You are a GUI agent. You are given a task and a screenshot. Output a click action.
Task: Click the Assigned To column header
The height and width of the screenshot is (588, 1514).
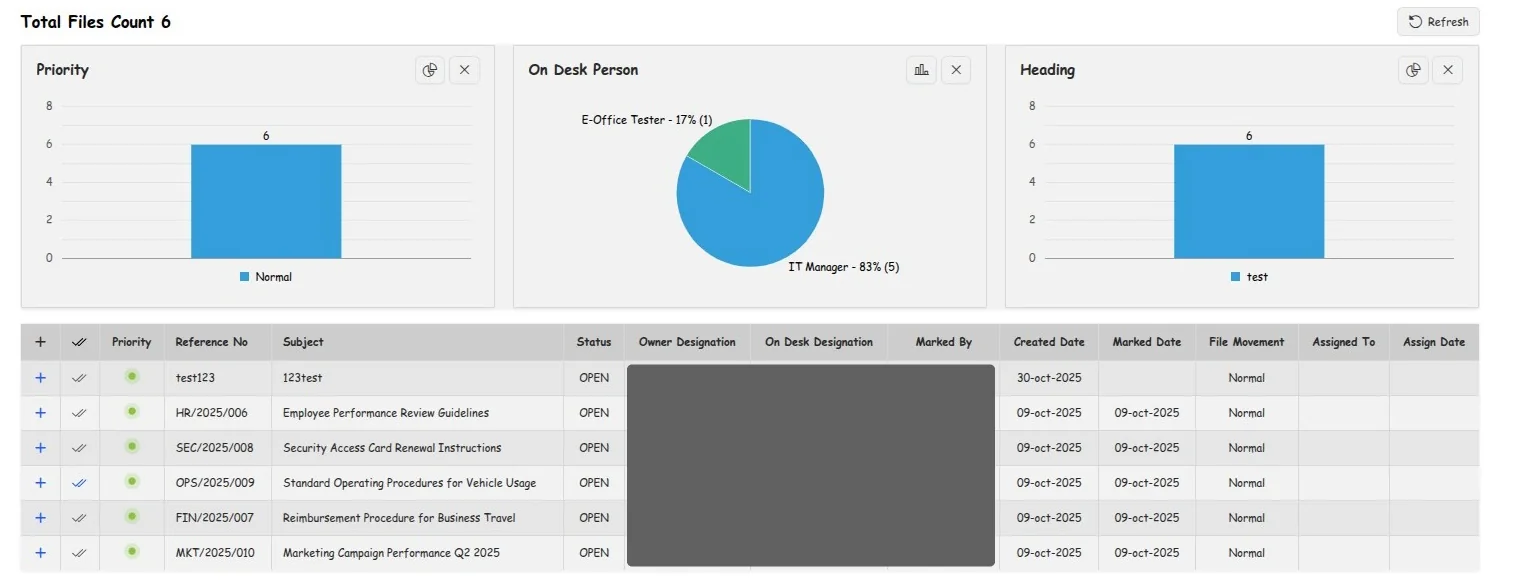[x=1343, y=342]
